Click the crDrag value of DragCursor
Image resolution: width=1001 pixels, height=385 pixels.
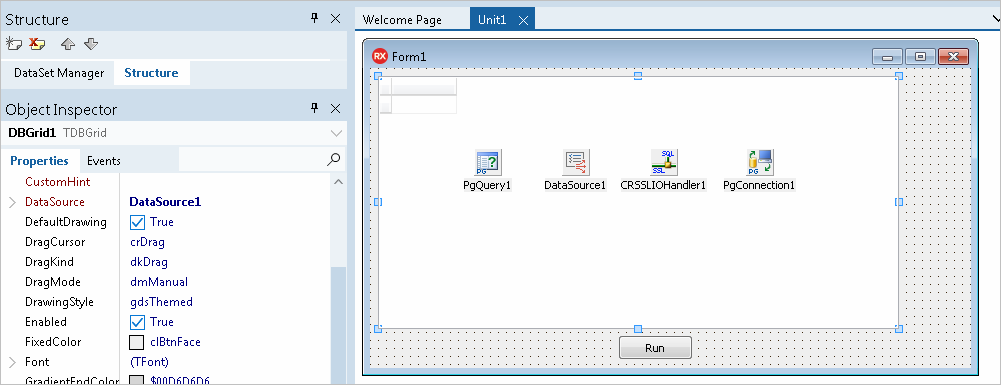tap(147, 243)
